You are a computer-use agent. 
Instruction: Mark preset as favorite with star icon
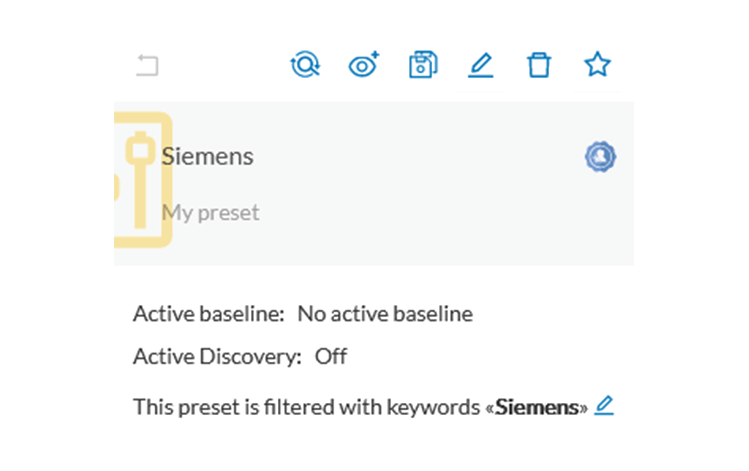click(597, 64)
